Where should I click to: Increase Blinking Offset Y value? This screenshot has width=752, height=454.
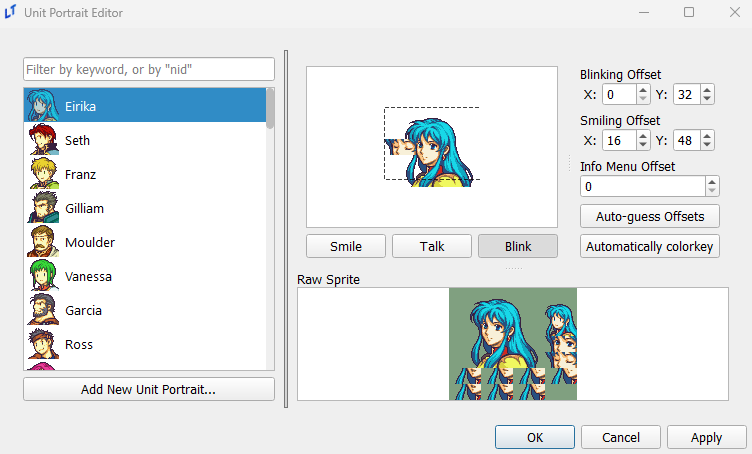(x=707, y=90)
